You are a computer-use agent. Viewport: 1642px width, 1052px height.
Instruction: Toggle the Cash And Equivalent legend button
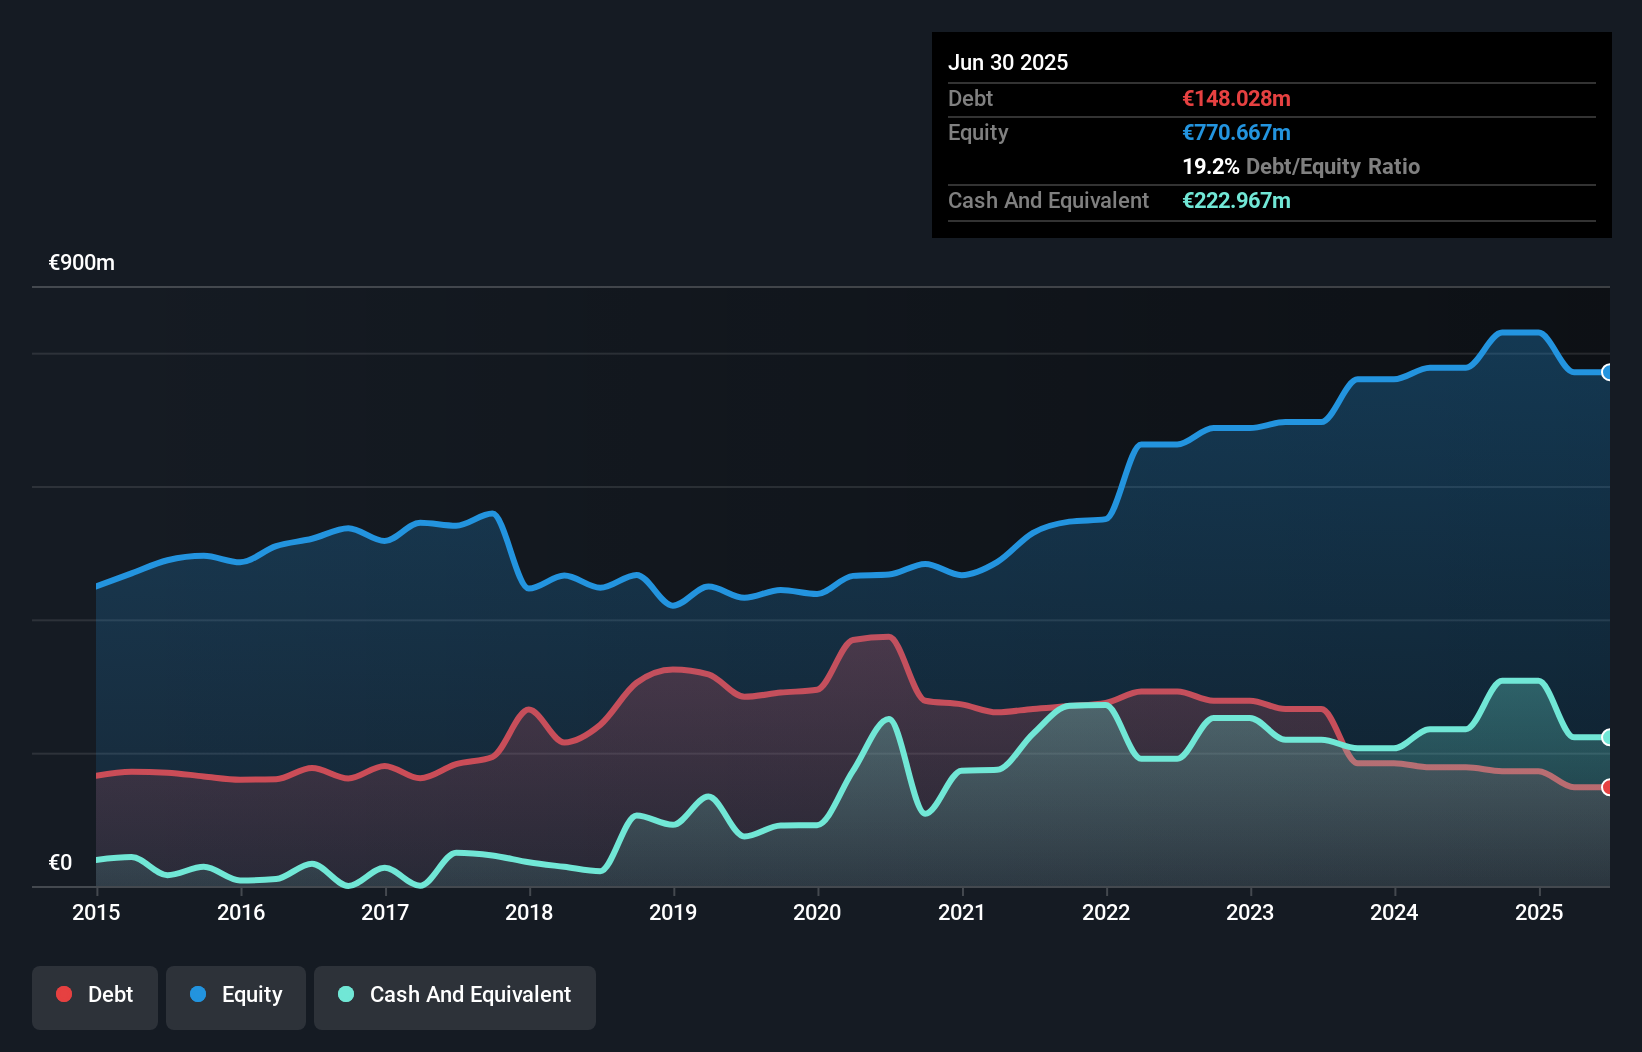click(x=455, y=995)
